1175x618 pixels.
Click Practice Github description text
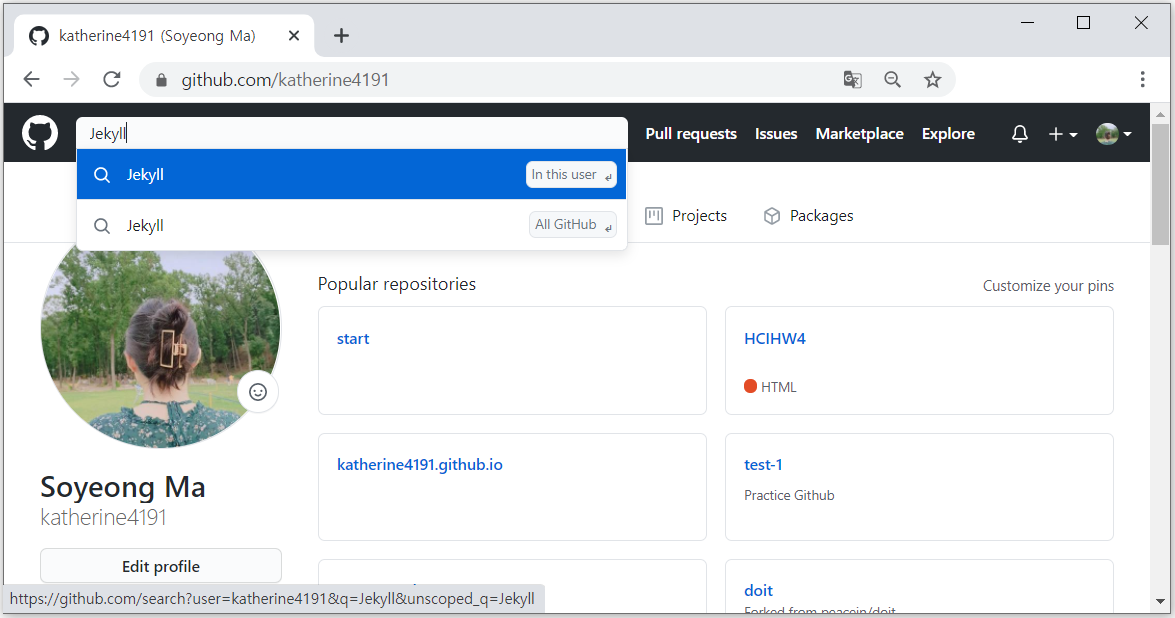789,495
